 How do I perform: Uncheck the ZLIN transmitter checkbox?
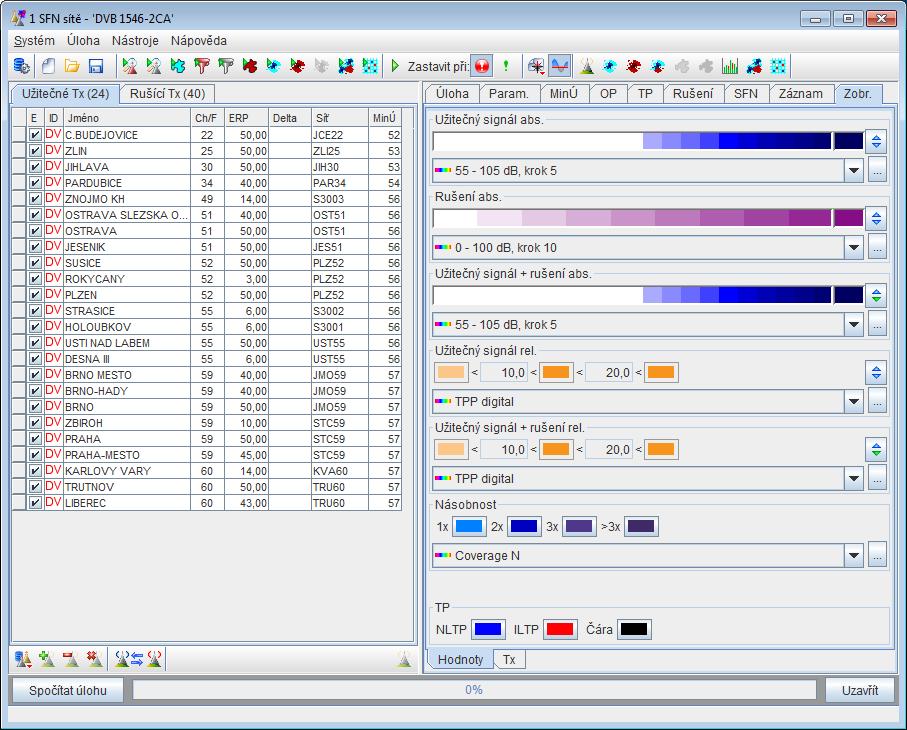tap(35, 151)
